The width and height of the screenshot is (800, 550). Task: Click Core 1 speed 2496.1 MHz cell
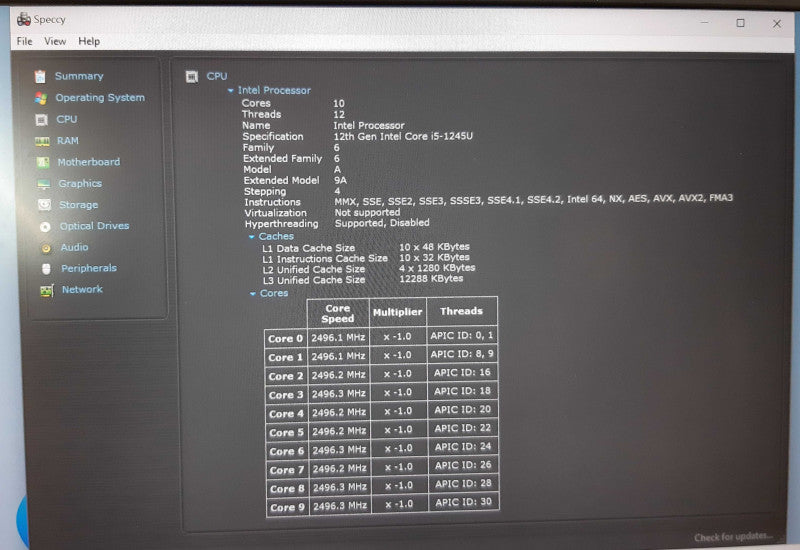(x=338, y=356)
